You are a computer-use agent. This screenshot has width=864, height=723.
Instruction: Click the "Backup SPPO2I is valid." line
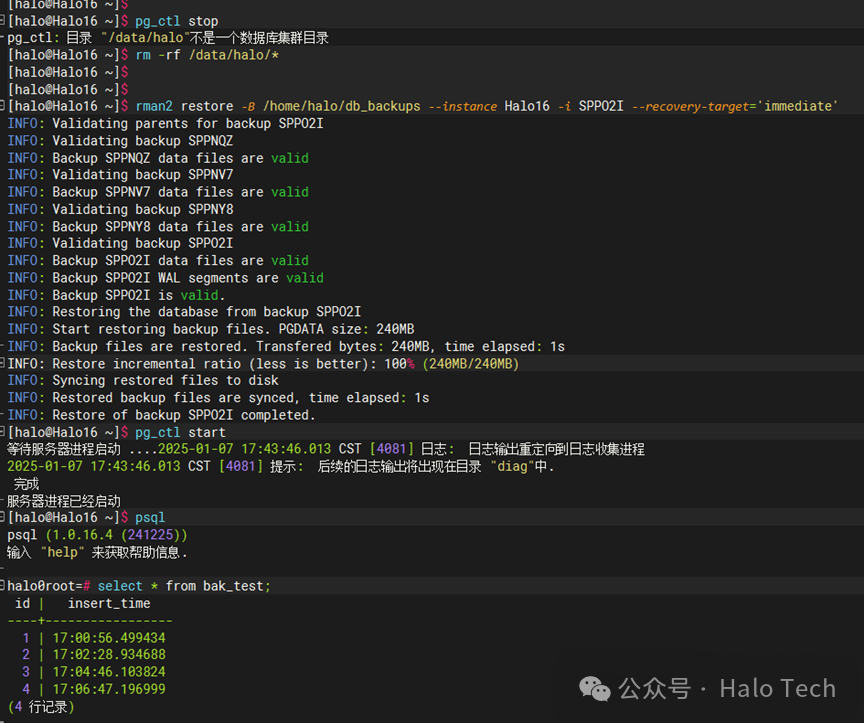[116, 295]
